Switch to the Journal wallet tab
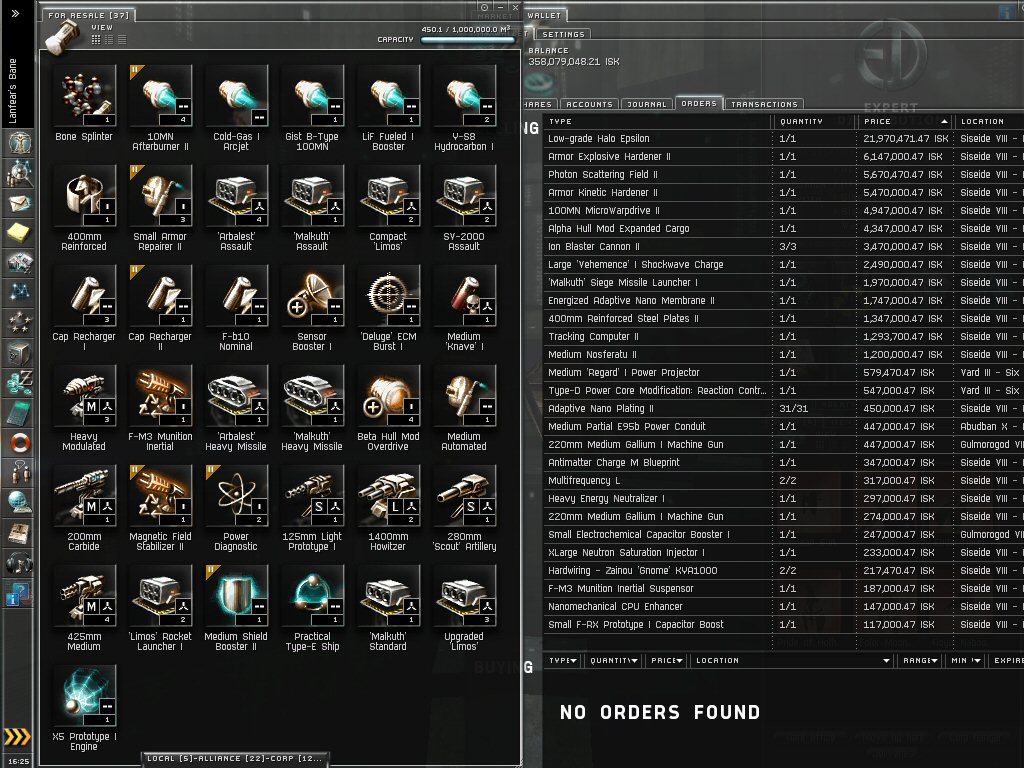Image resolution: width=1024 pixels, height=768 pixels. (x=647, y=104)
